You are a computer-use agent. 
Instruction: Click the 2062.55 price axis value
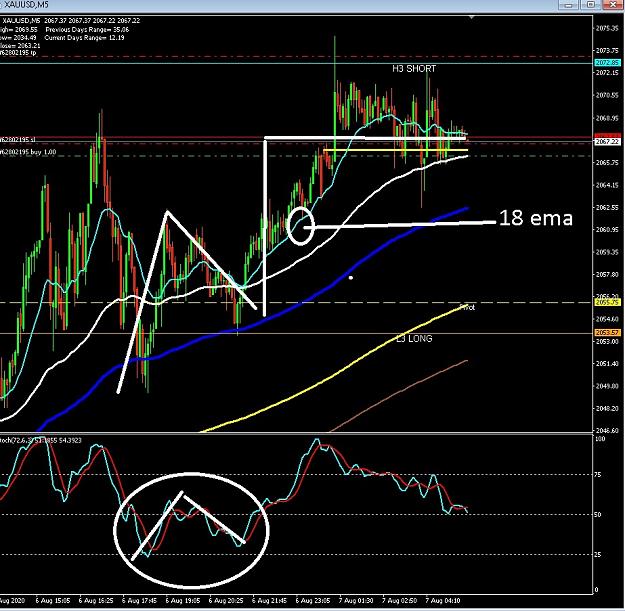coord(607,207)
